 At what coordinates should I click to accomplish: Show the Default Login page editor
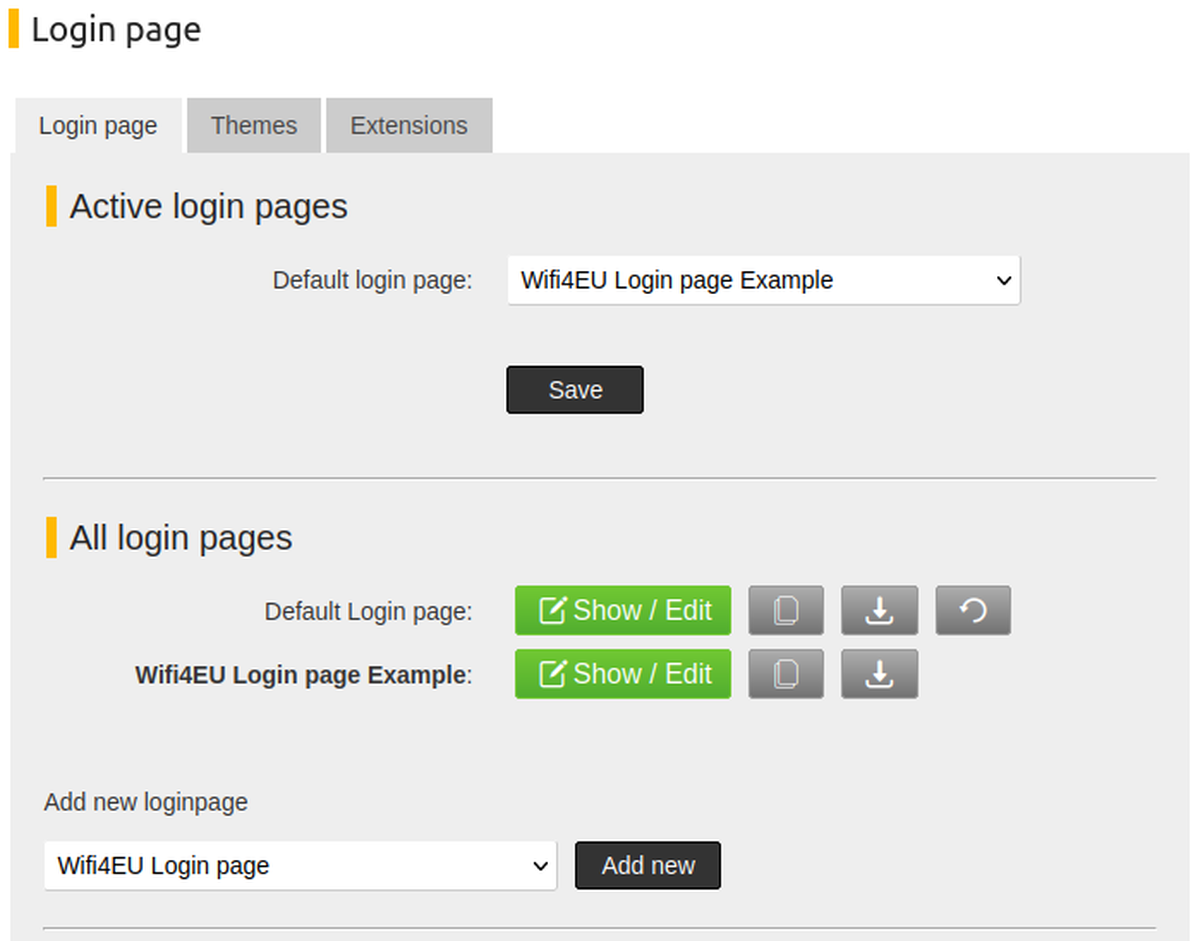click(622, 610)
